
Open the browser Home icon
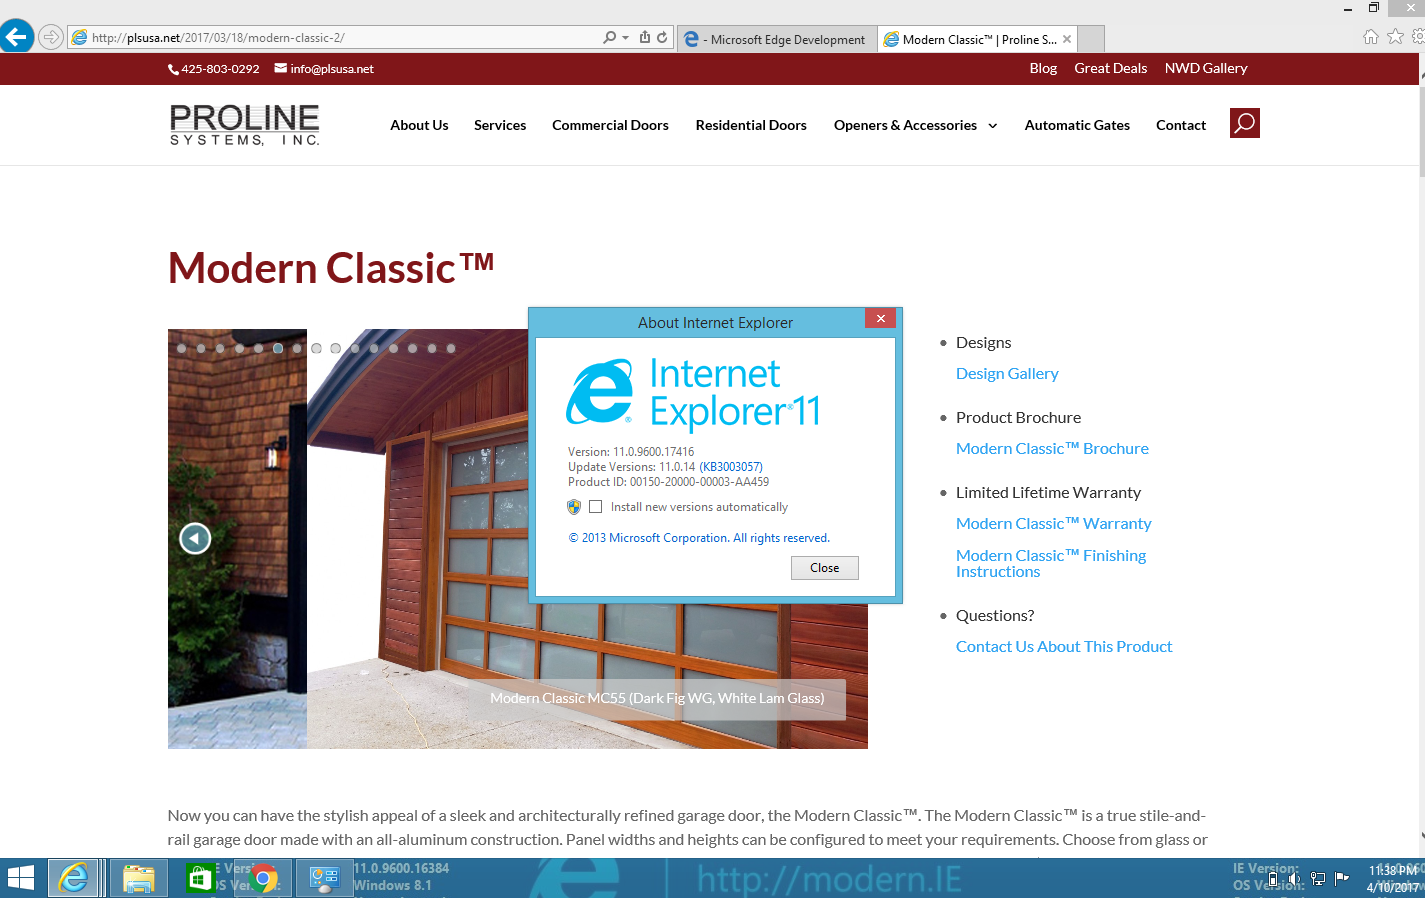1371,37
